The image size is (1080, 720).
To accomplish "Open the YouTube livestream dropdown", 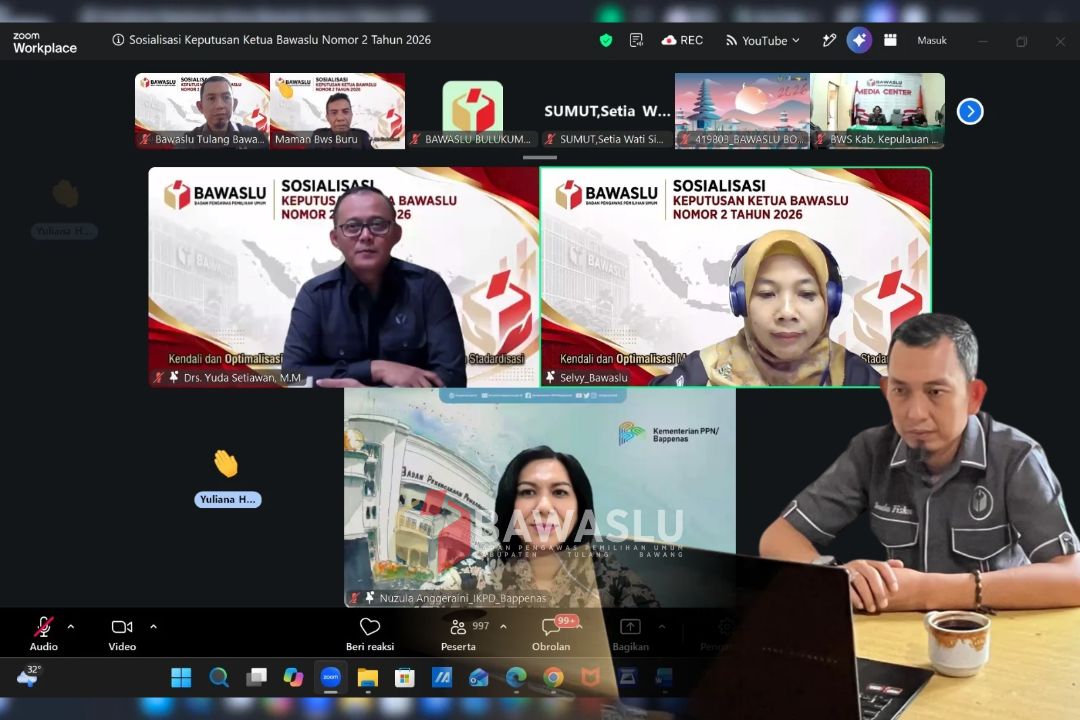I will [762, 41].
